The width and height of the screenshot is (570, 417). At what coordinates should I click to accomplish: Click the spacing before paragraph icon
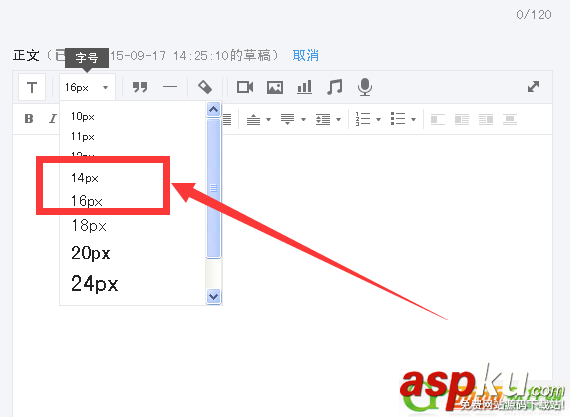point(253,119)
